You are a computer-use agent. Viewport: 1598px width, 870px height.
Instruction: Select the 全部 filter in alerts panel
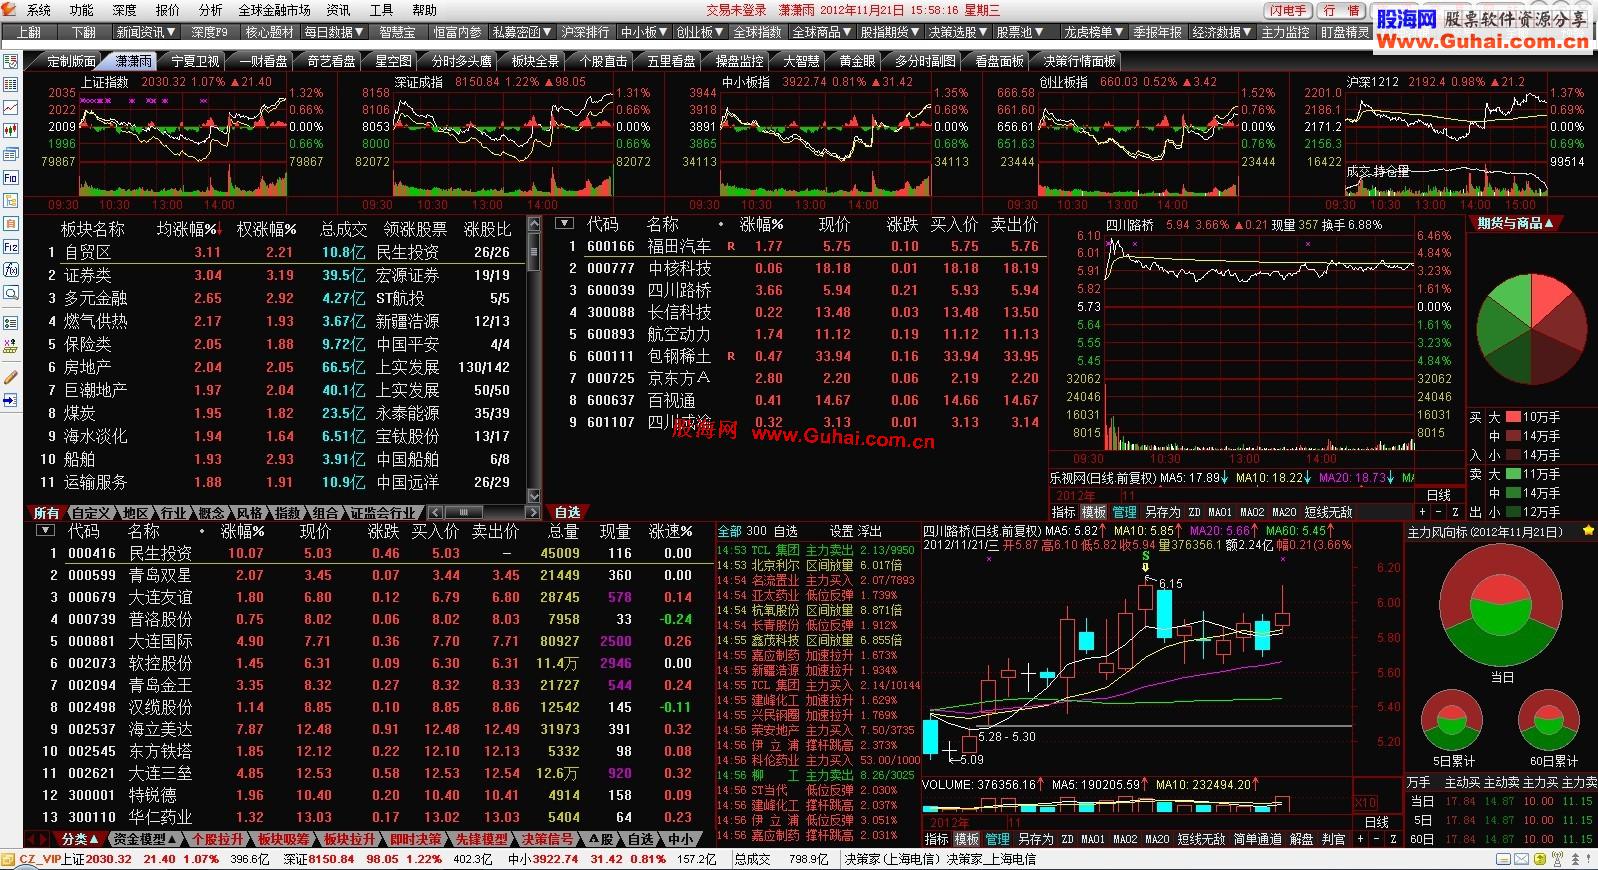point(729,531)
